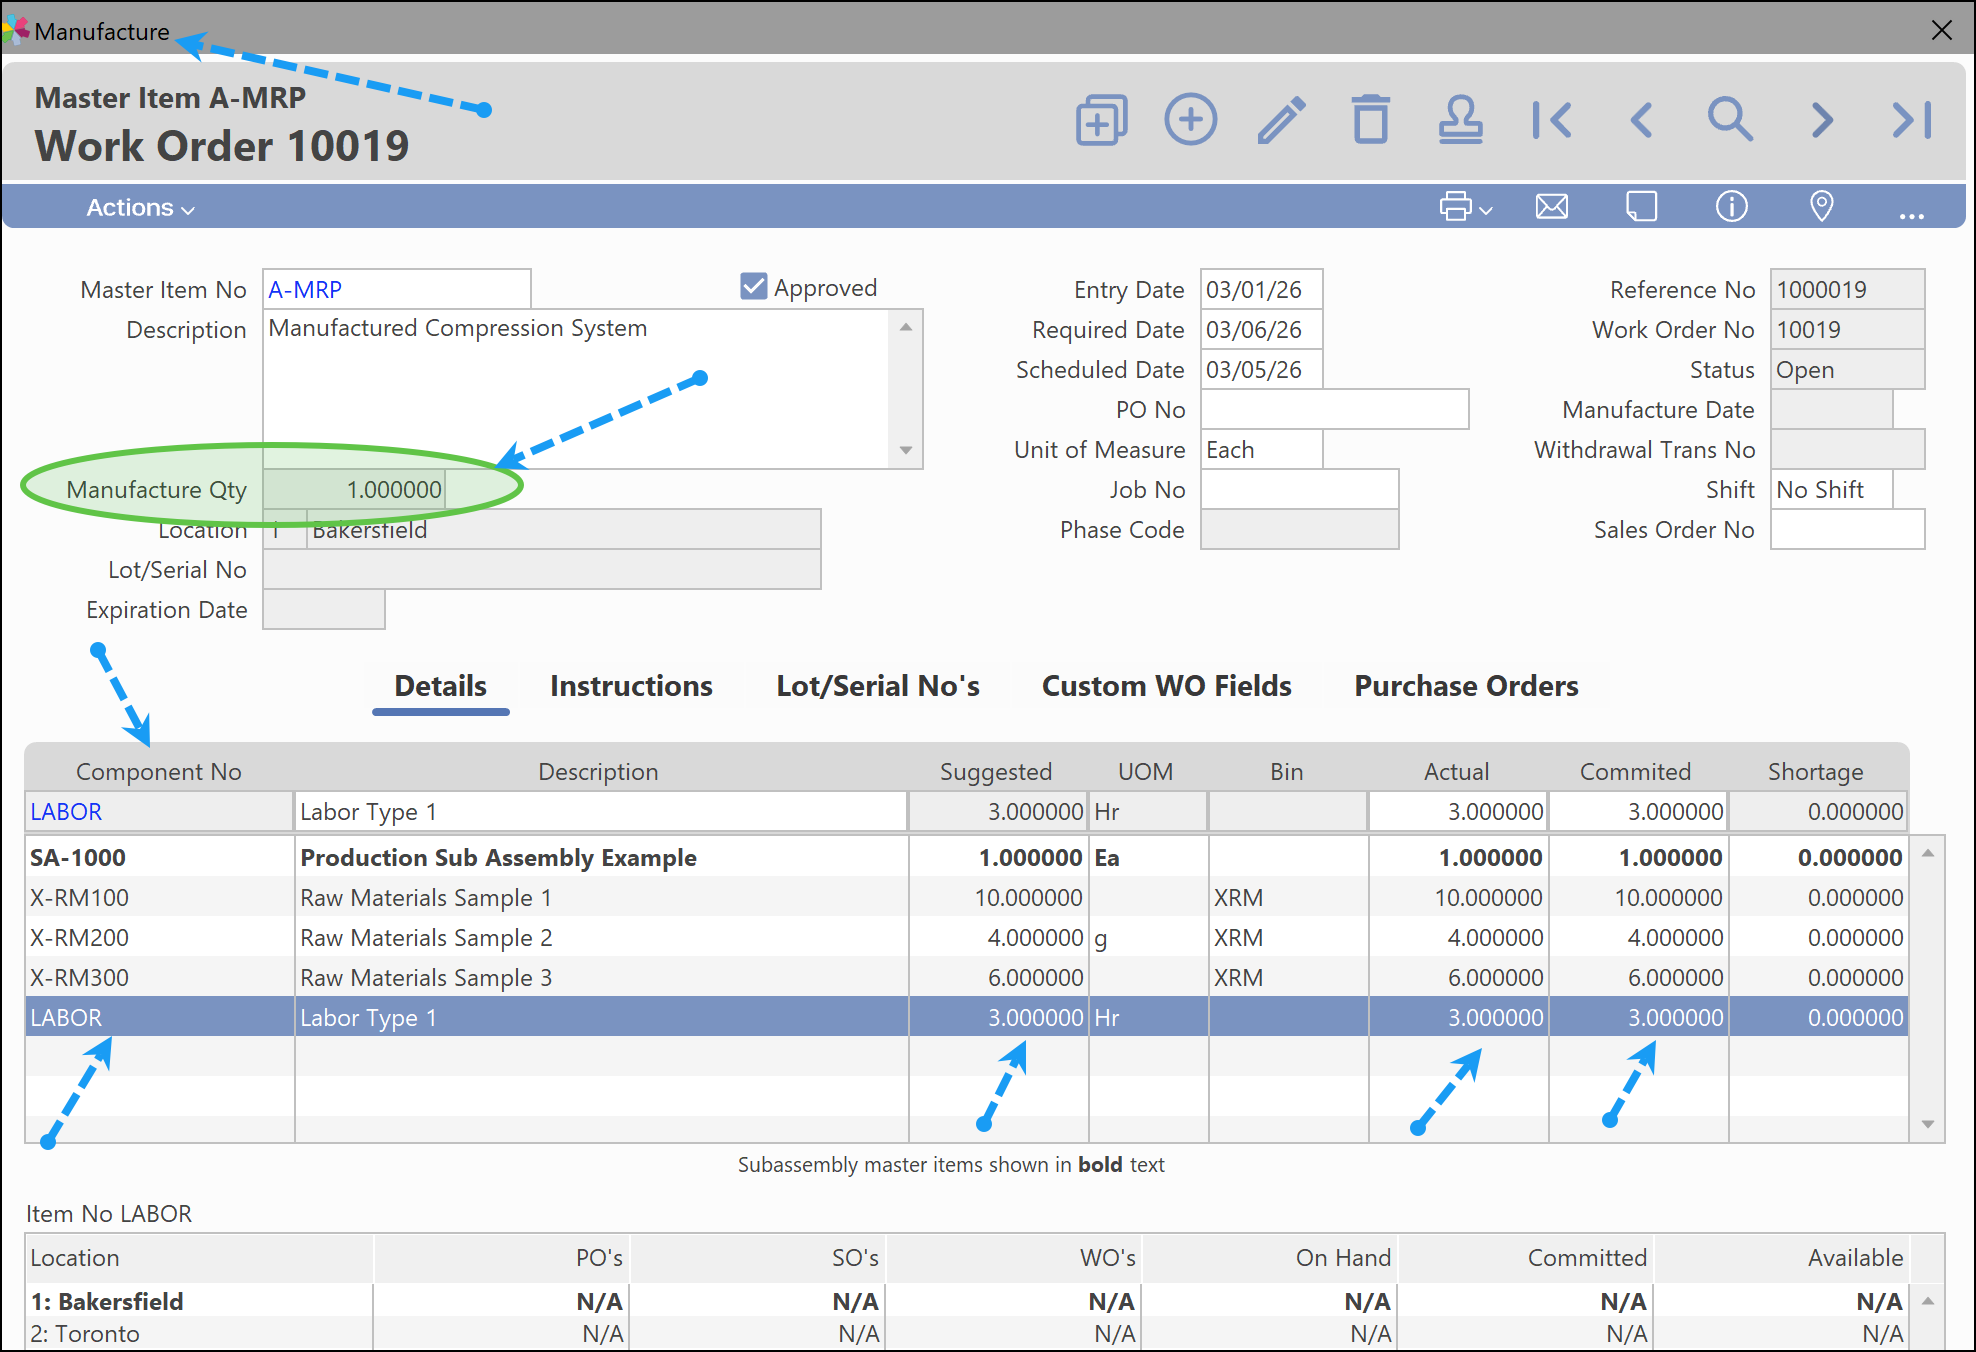The height and width of the screenshot is (1352, 1976).
Task: Open the search magnifier icon
Action: point(1730,120)
